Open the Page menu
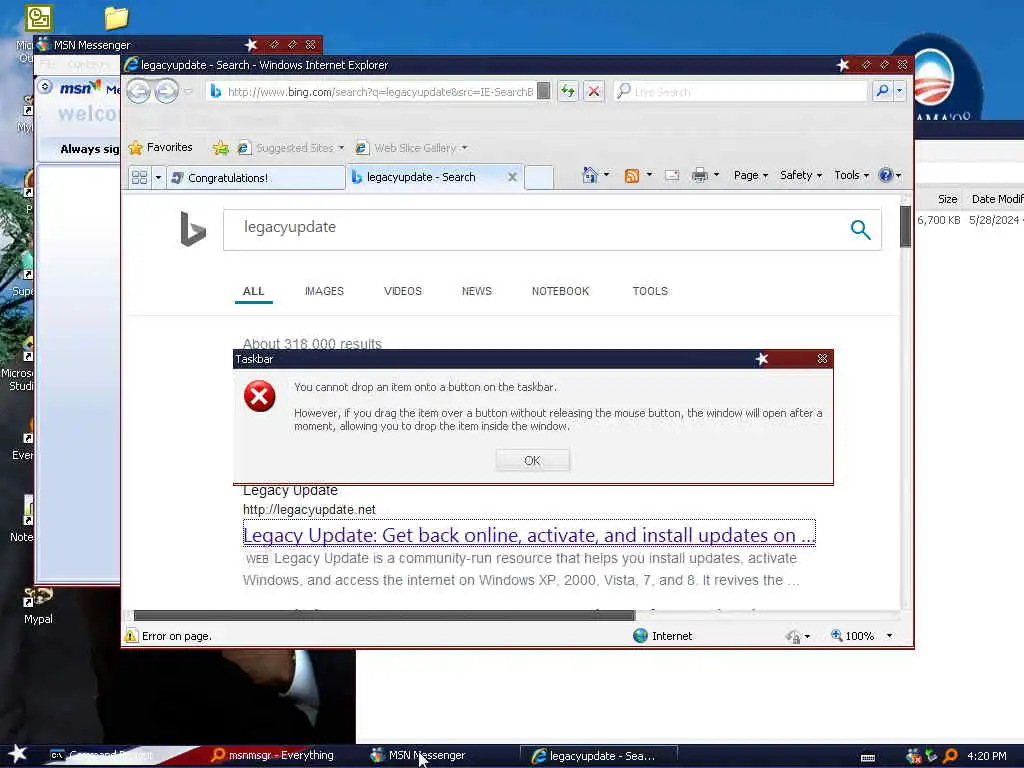This screenshot has width=1024, height=768. click(750, 175)
